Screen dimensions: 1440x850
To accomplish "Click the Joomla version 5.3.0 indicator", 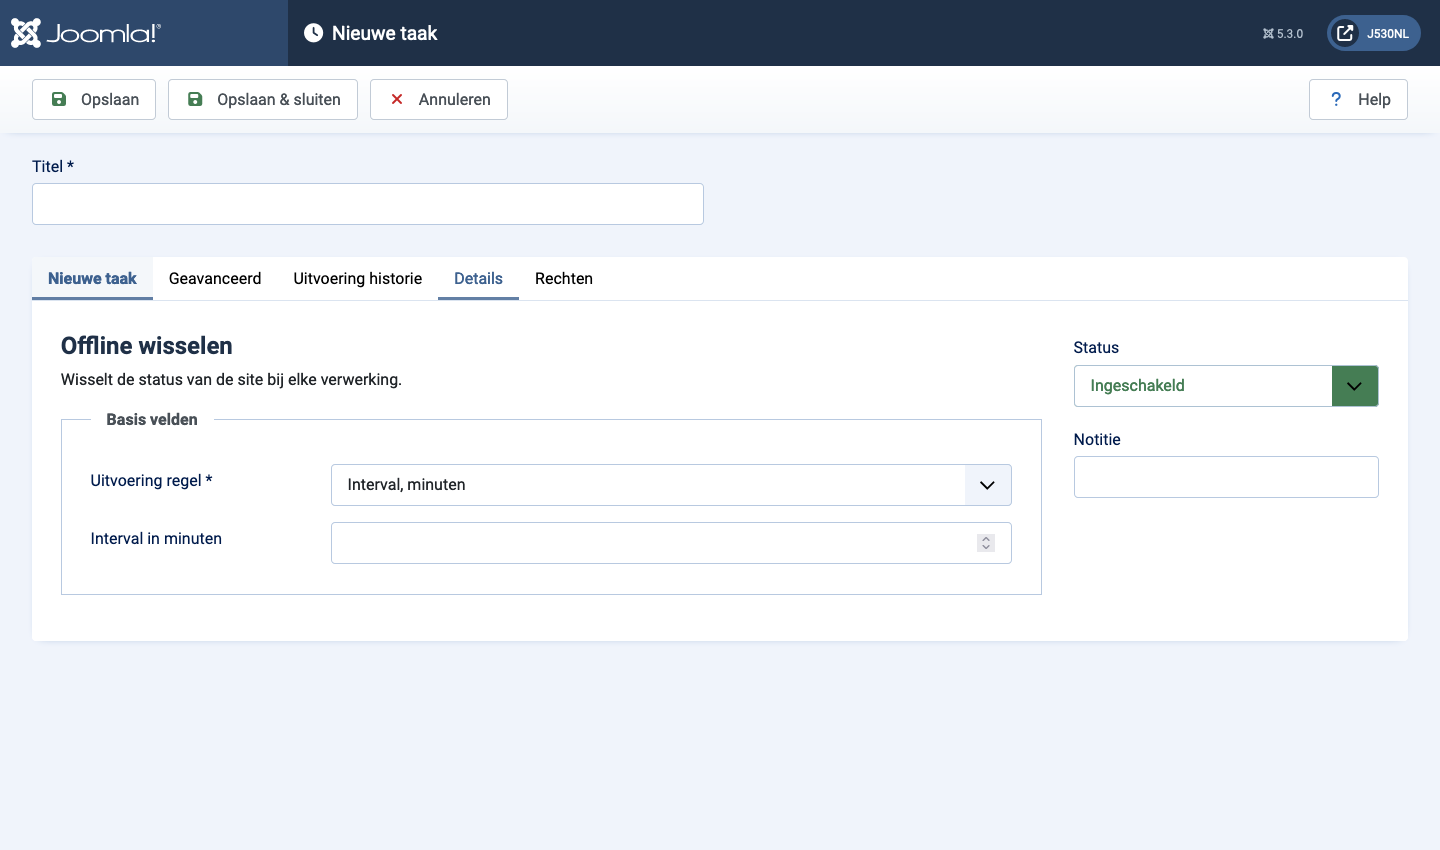I will (1283, 34).
